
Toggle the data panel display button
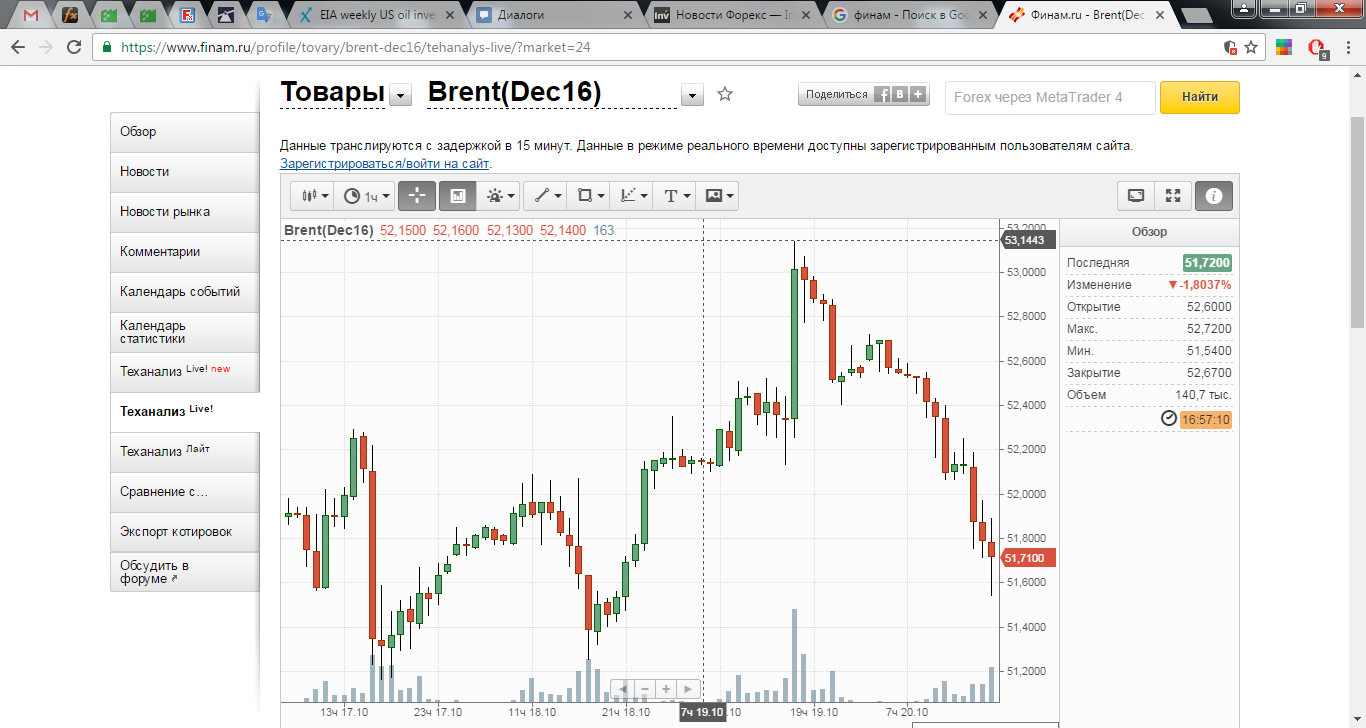coord(457,196)
